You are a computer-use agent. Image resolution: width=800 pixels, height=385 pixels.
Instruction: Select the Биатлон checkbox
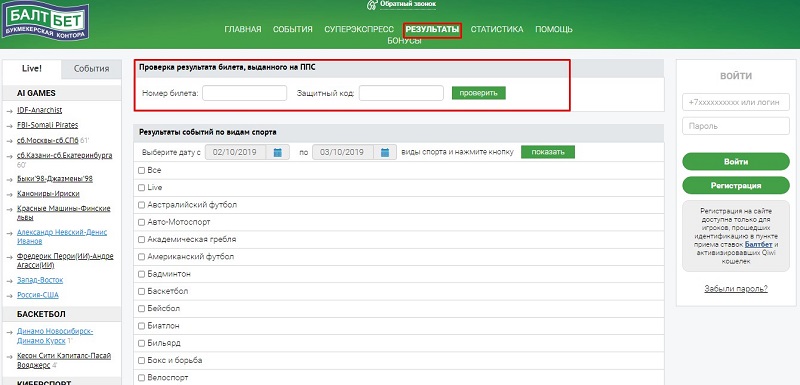142,326
